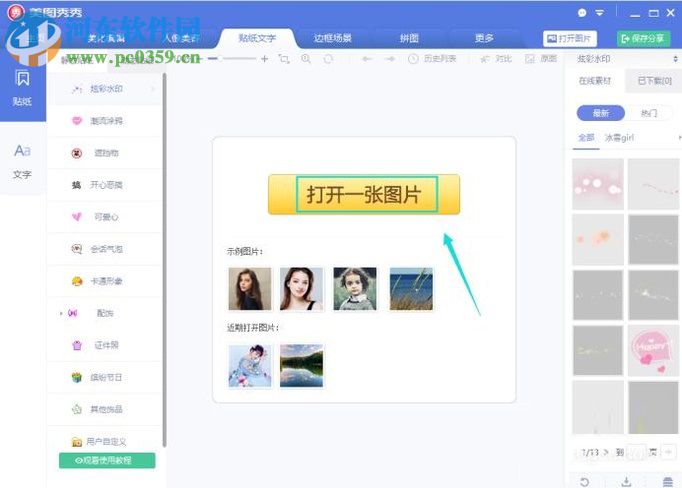
Task: Select the 热门 popular toggle
Action: [649, 113]
